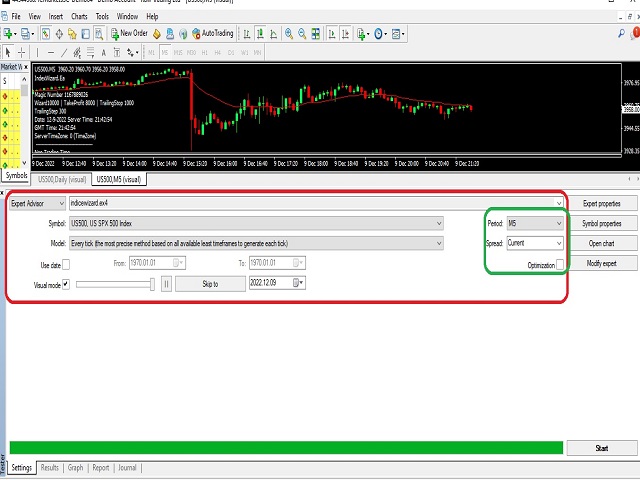Select the Fibonacci retracement tool
Image resolution: width=640 pixels, height=480 pixels.
(x=90, y=52)
